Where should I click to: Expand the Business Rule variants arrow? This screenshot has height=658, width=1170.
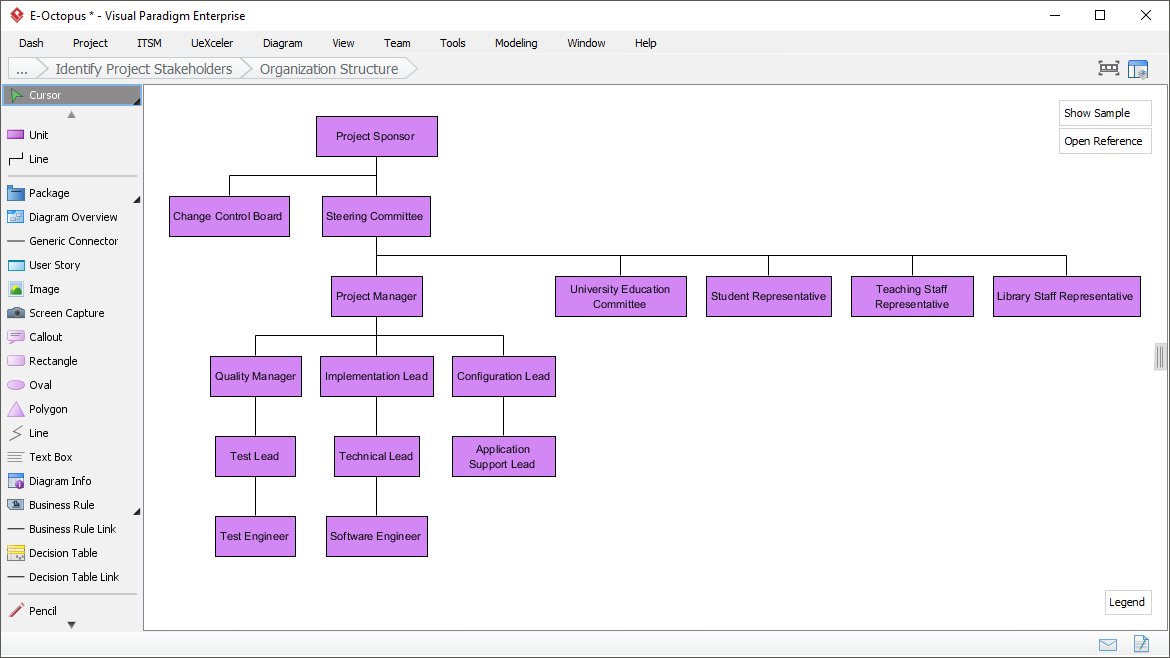137,512
